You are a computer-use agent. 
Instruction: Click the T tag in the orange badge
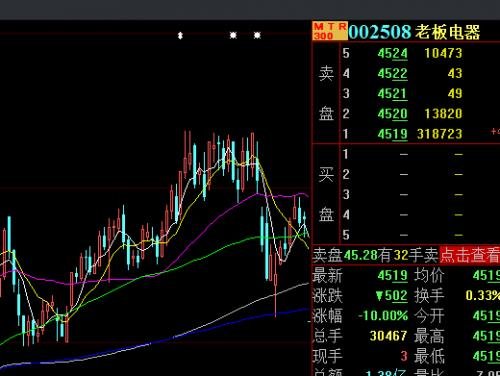[x=331, y=27]
